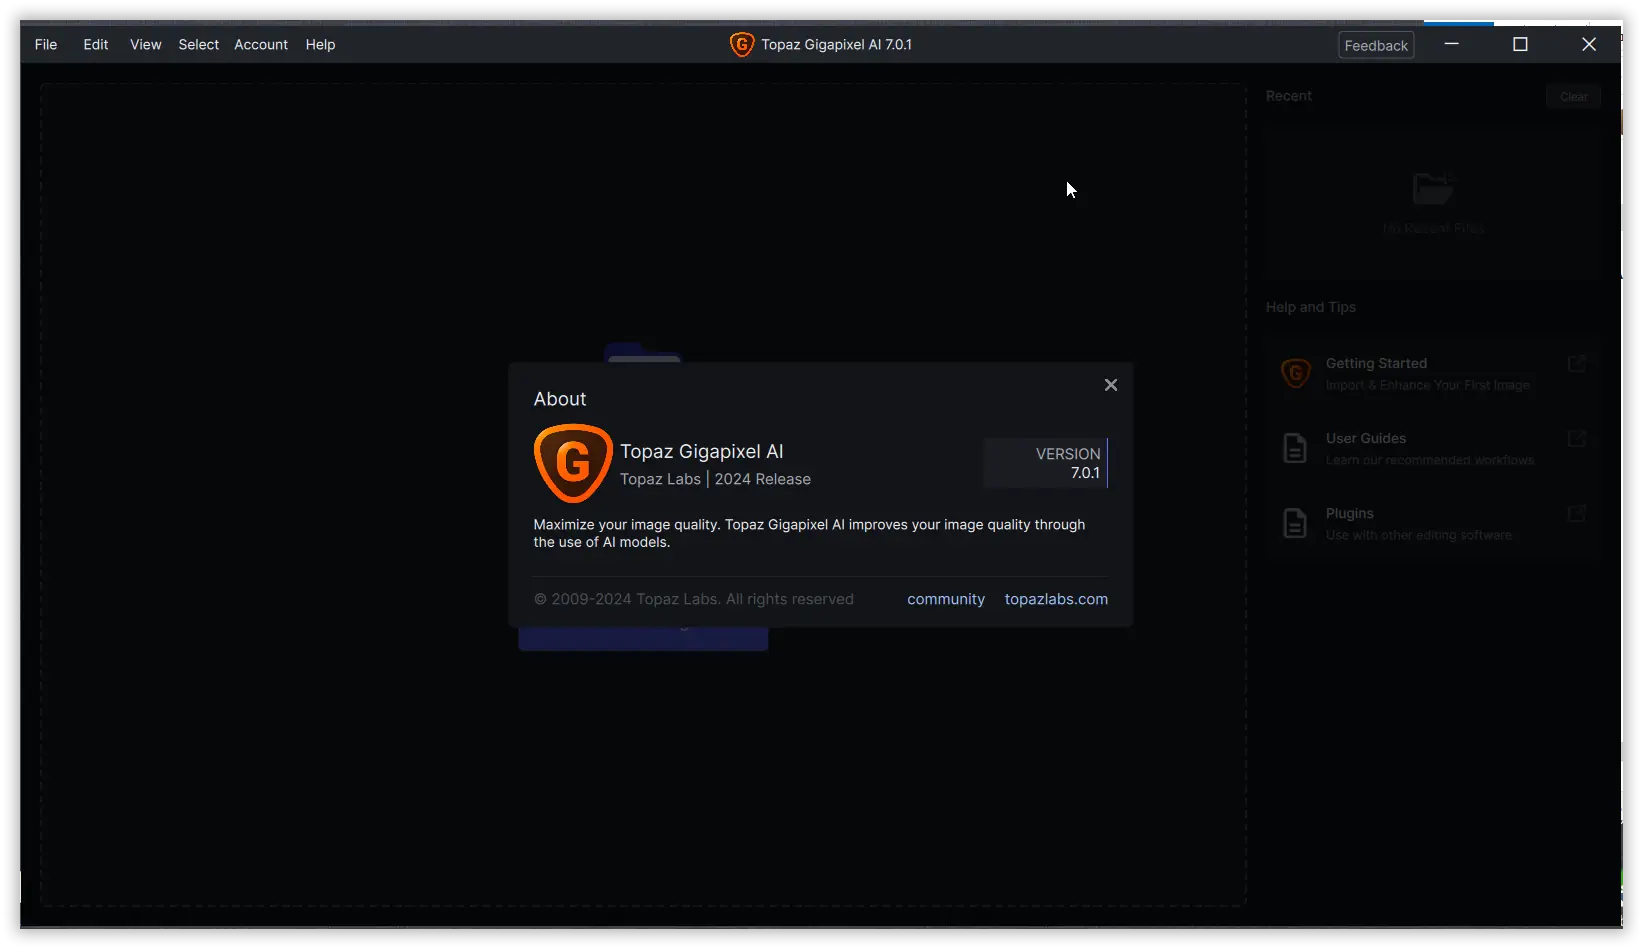This screenshot has height=949, width=1643.
Task: Open the external link icon for User Guides
Action: [x=1576, y=438]
